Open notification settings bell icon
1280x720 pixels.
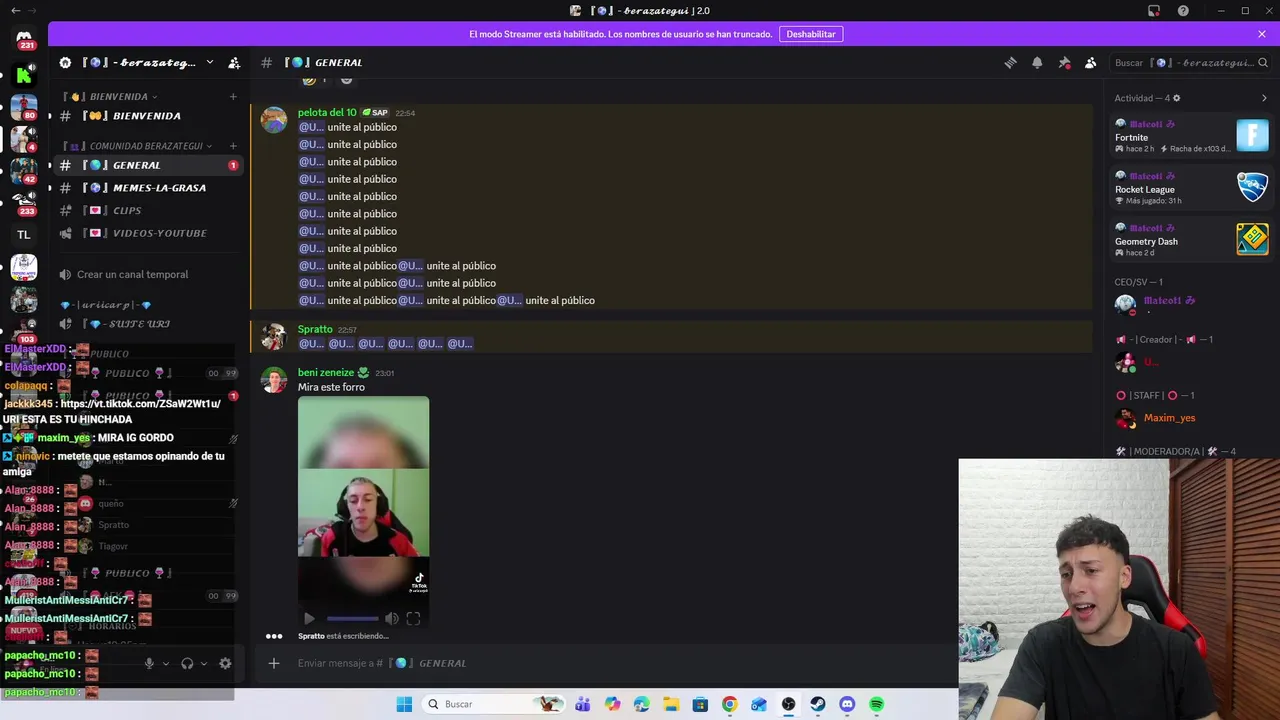pos(1037,62)
